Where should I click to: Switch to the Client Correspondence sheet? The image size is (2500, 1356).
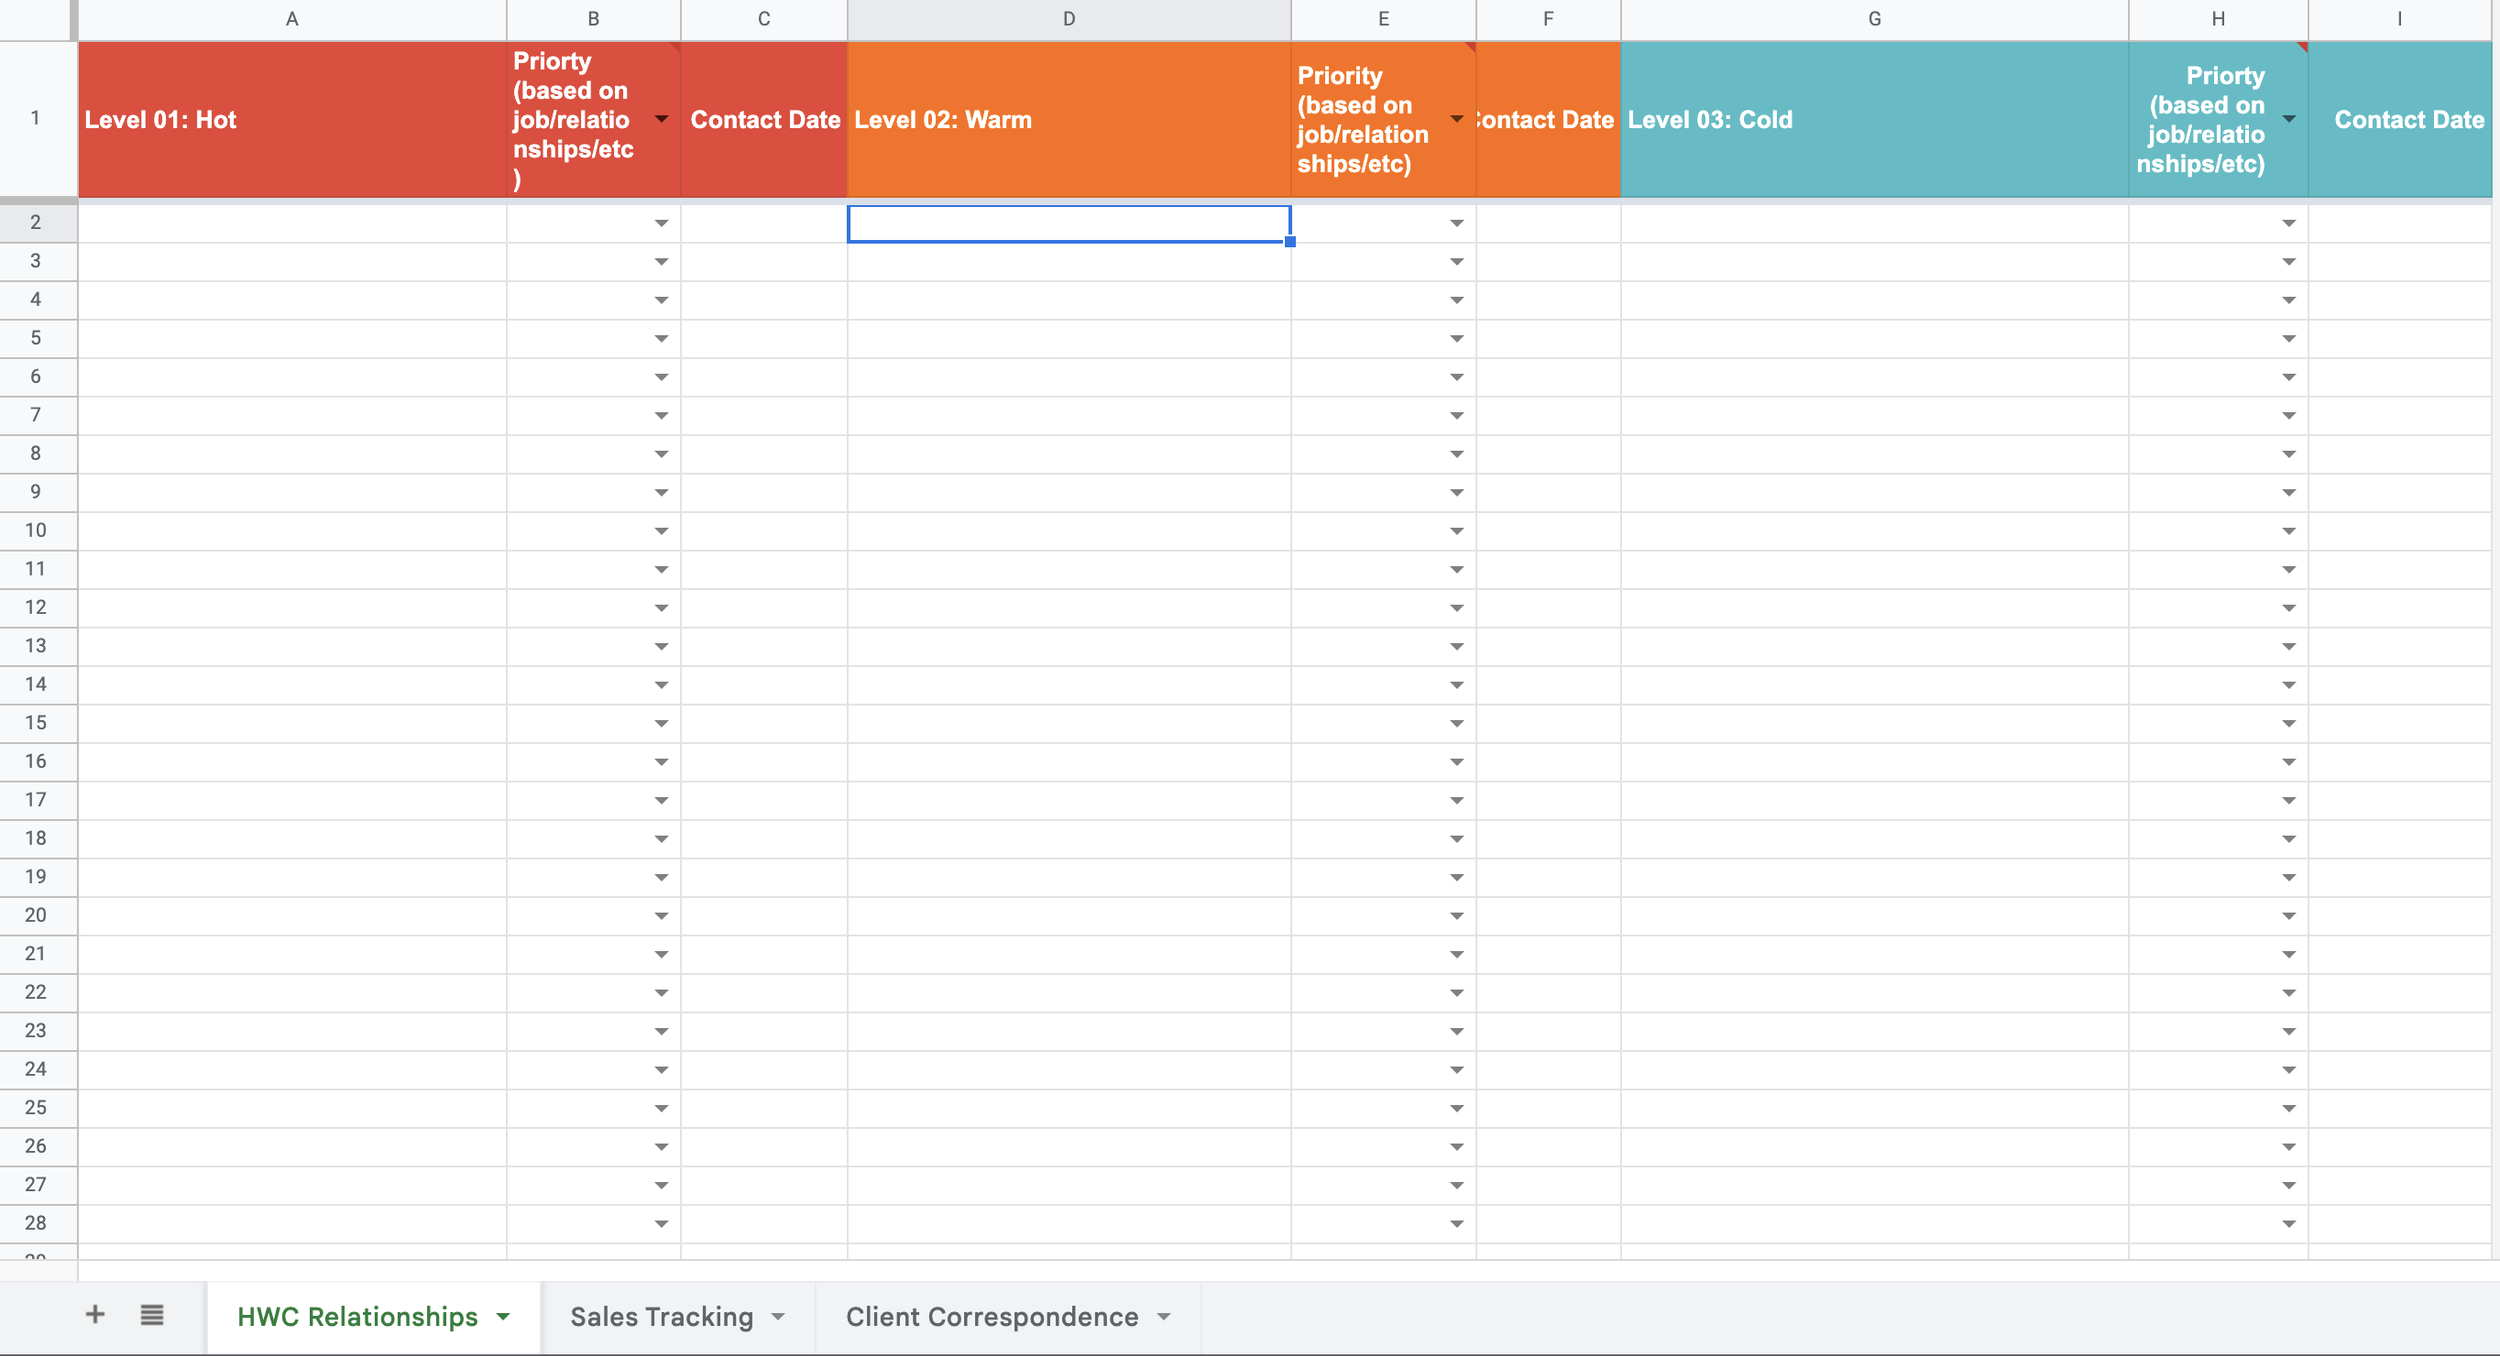click(991, 1317)
